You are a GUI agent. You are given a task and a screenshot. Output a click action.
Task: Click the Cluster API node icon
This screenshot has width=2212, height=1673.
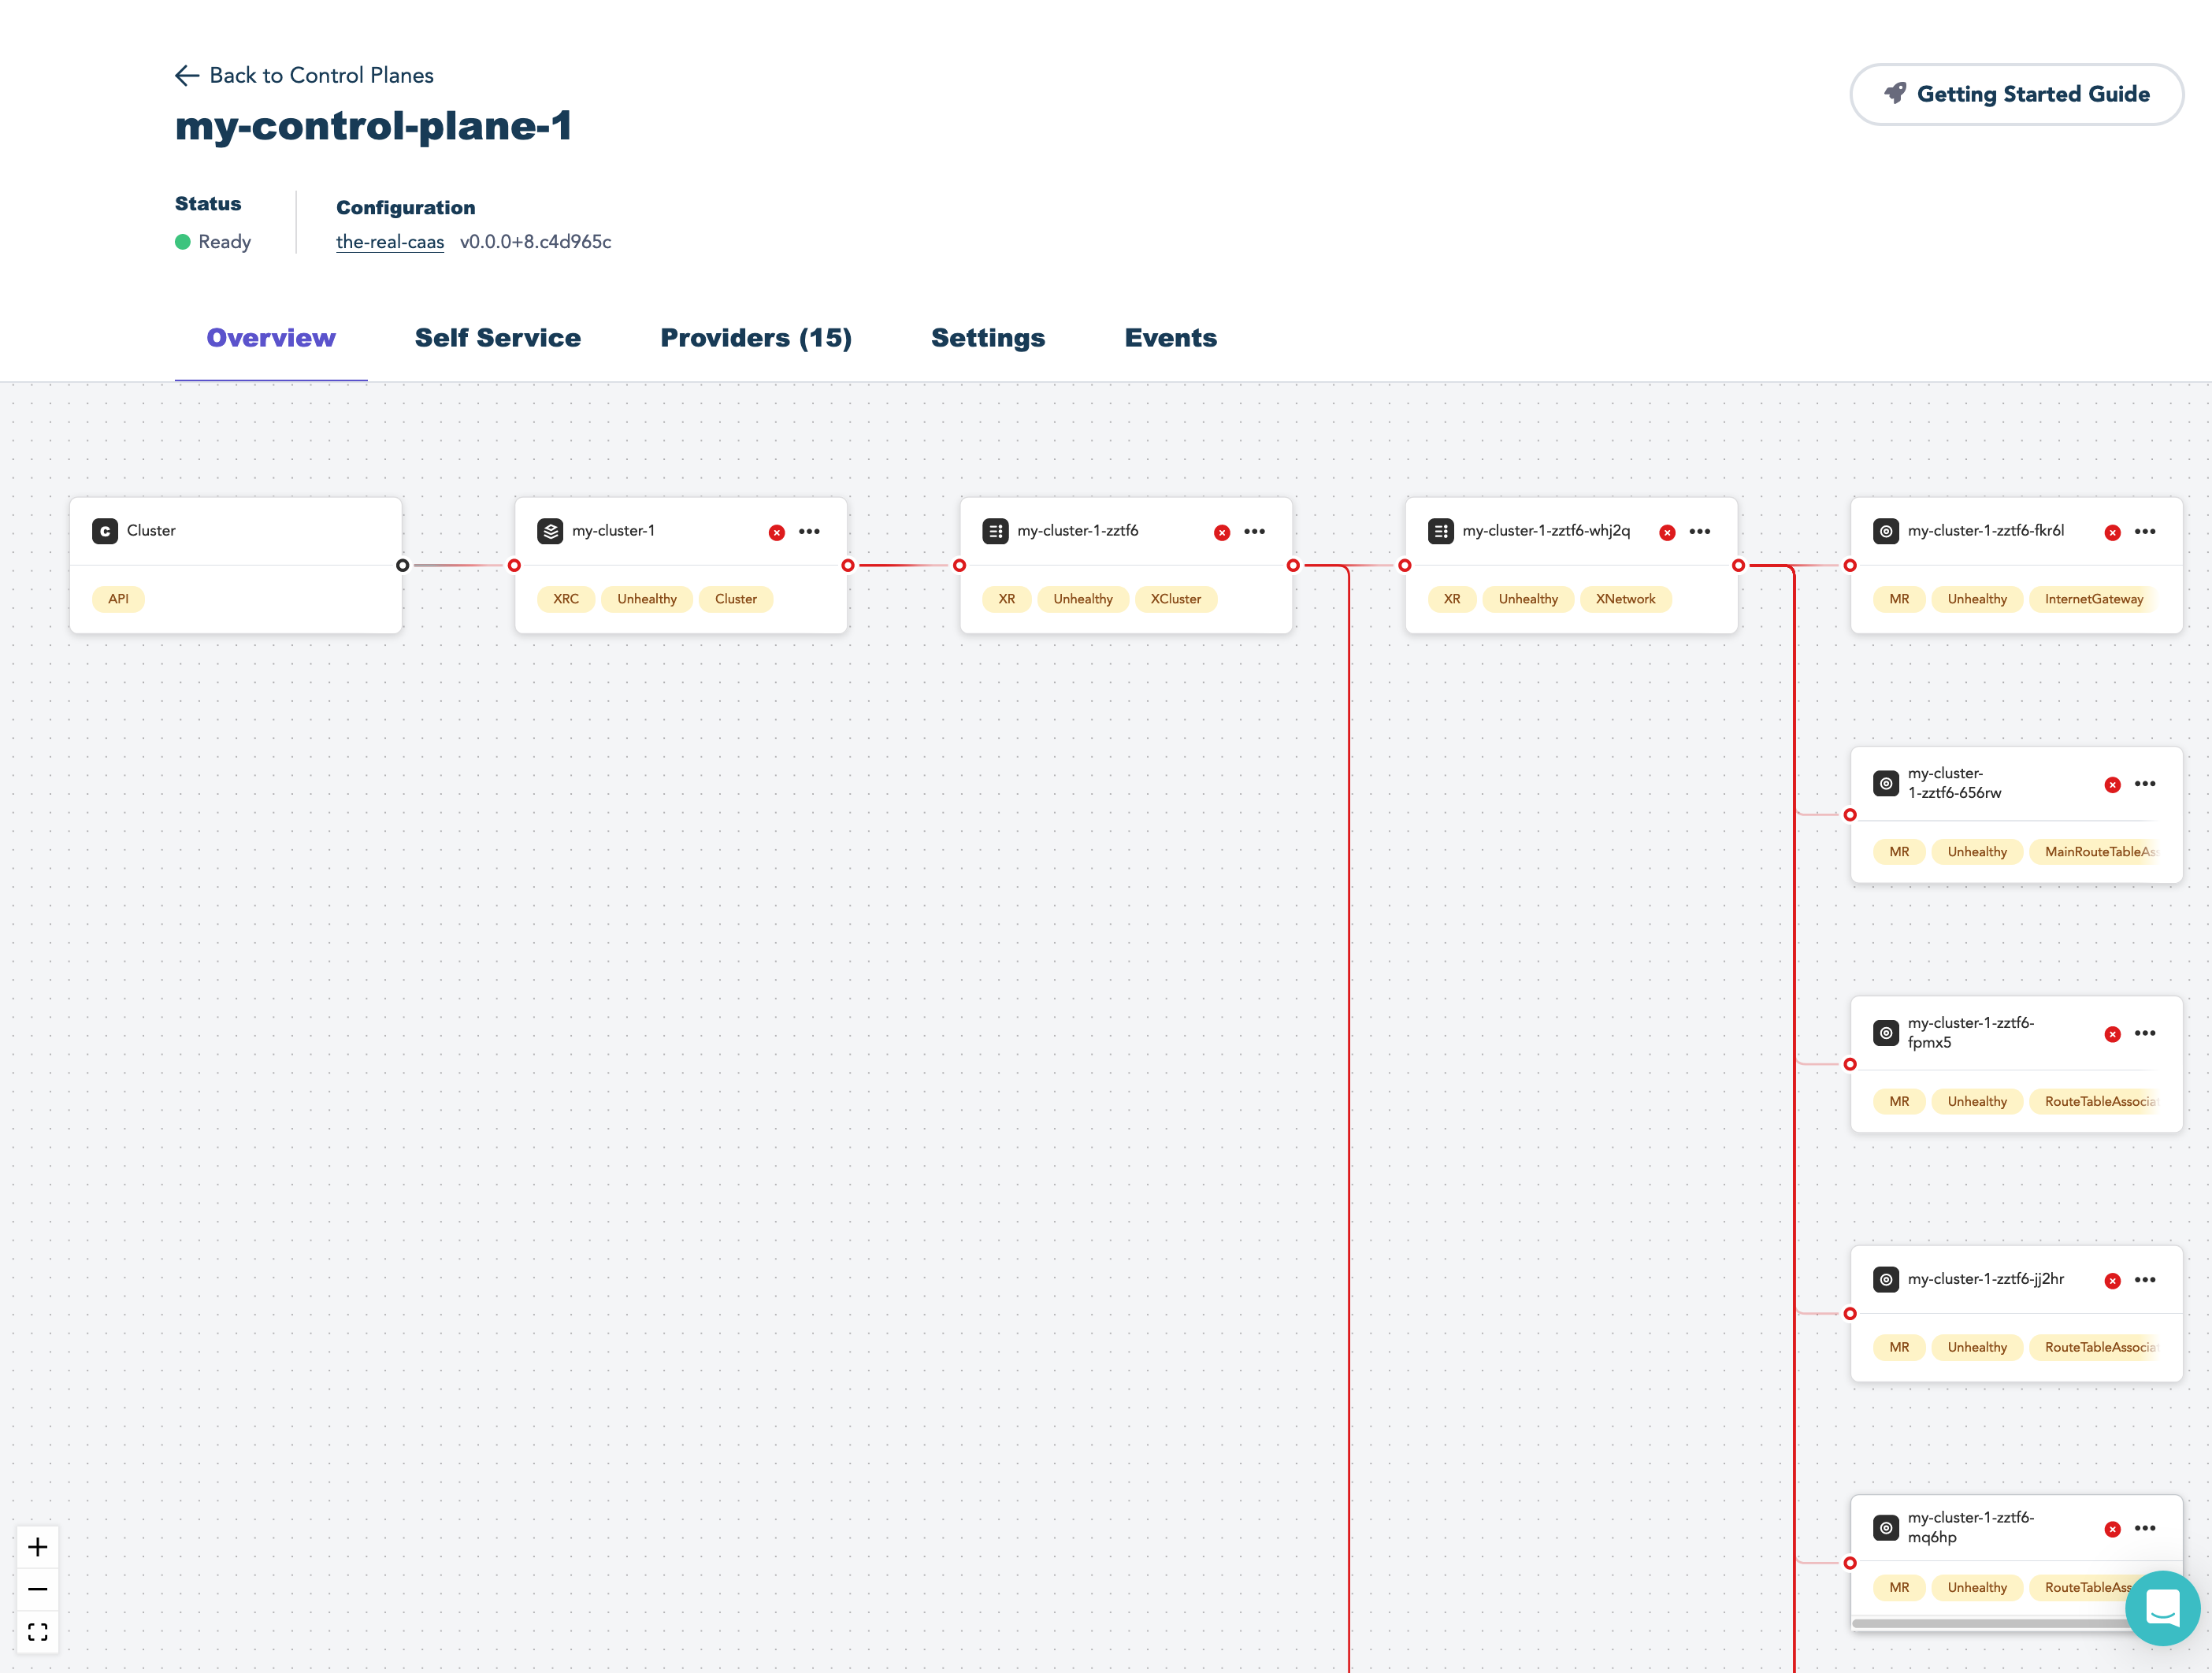105,531
